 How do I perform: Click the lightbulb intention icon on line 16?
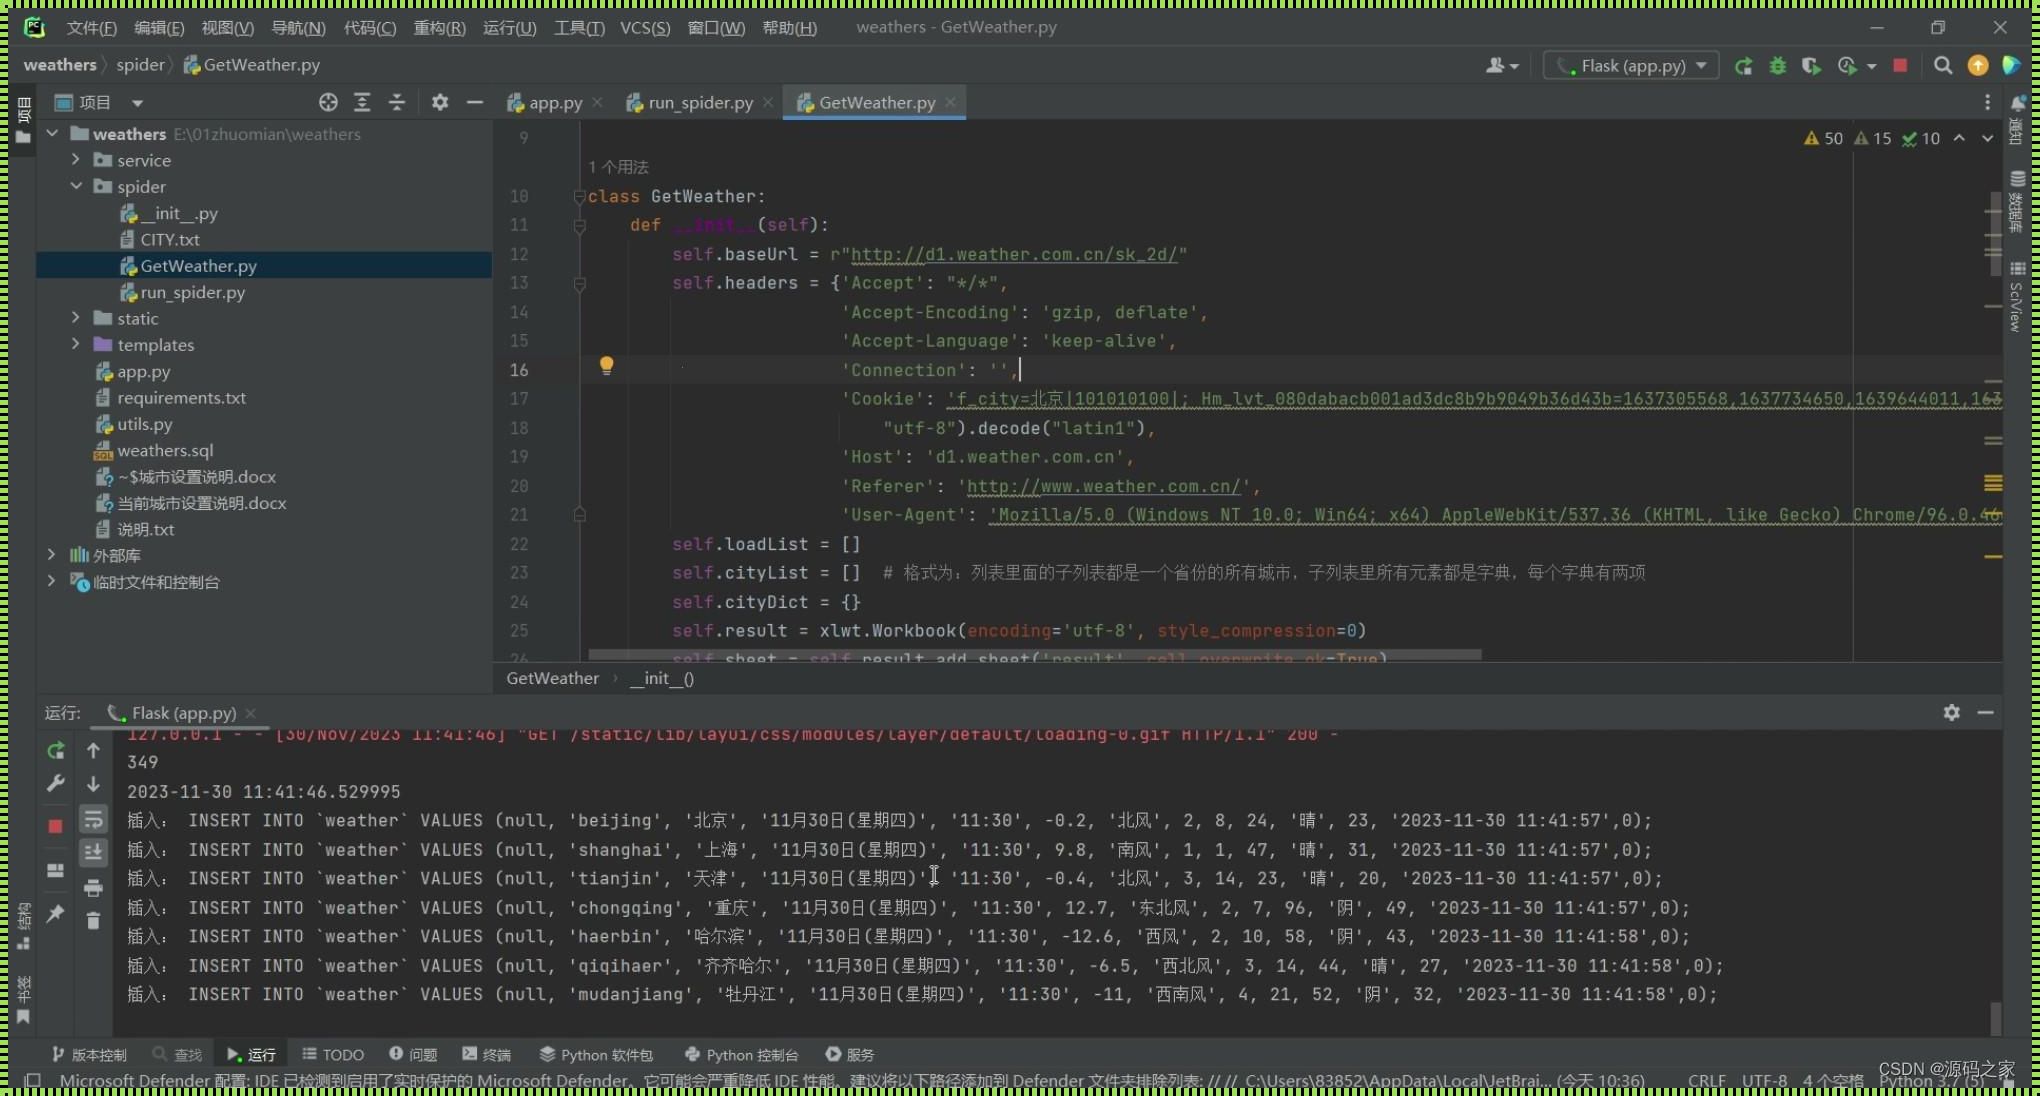pyautogui.click(x=606, y=366)
